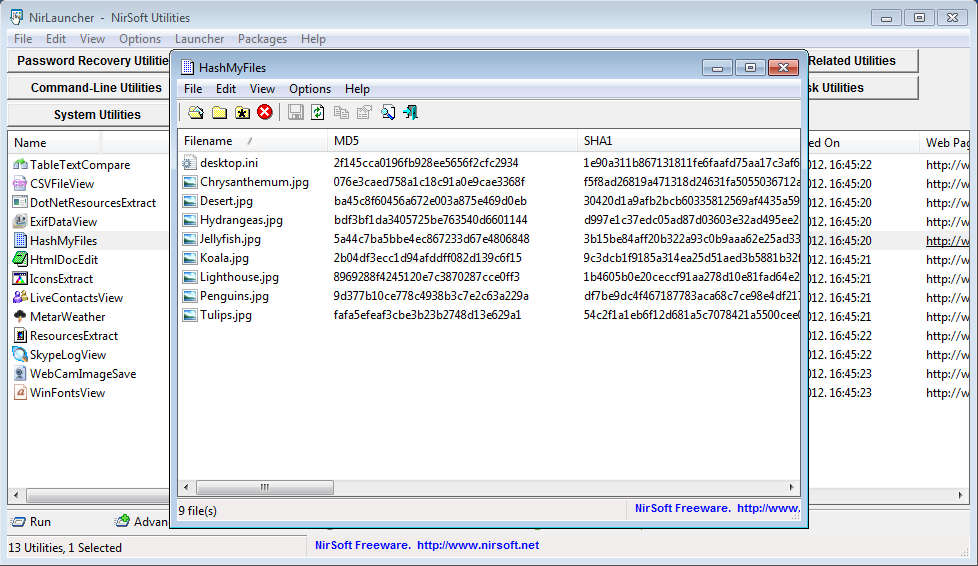The height and width of the screenshot is (566, 978).
Task: Select the Hydrangeas.jpg filename
Action: [x=241, y=220]
